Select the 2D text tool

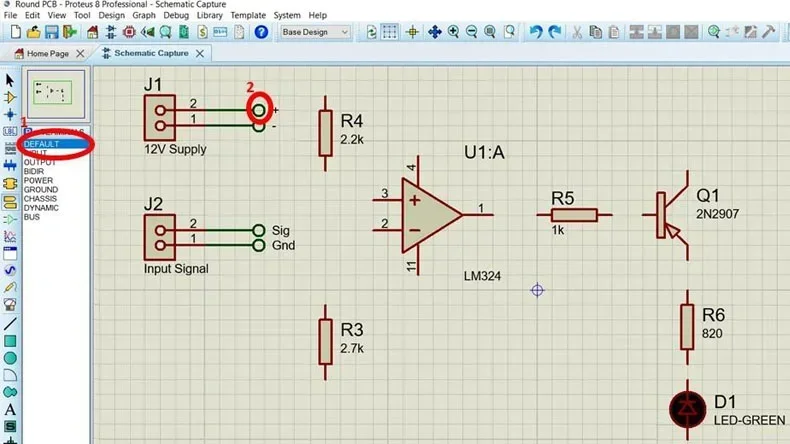pyautogui.click(x=10, y=408)
